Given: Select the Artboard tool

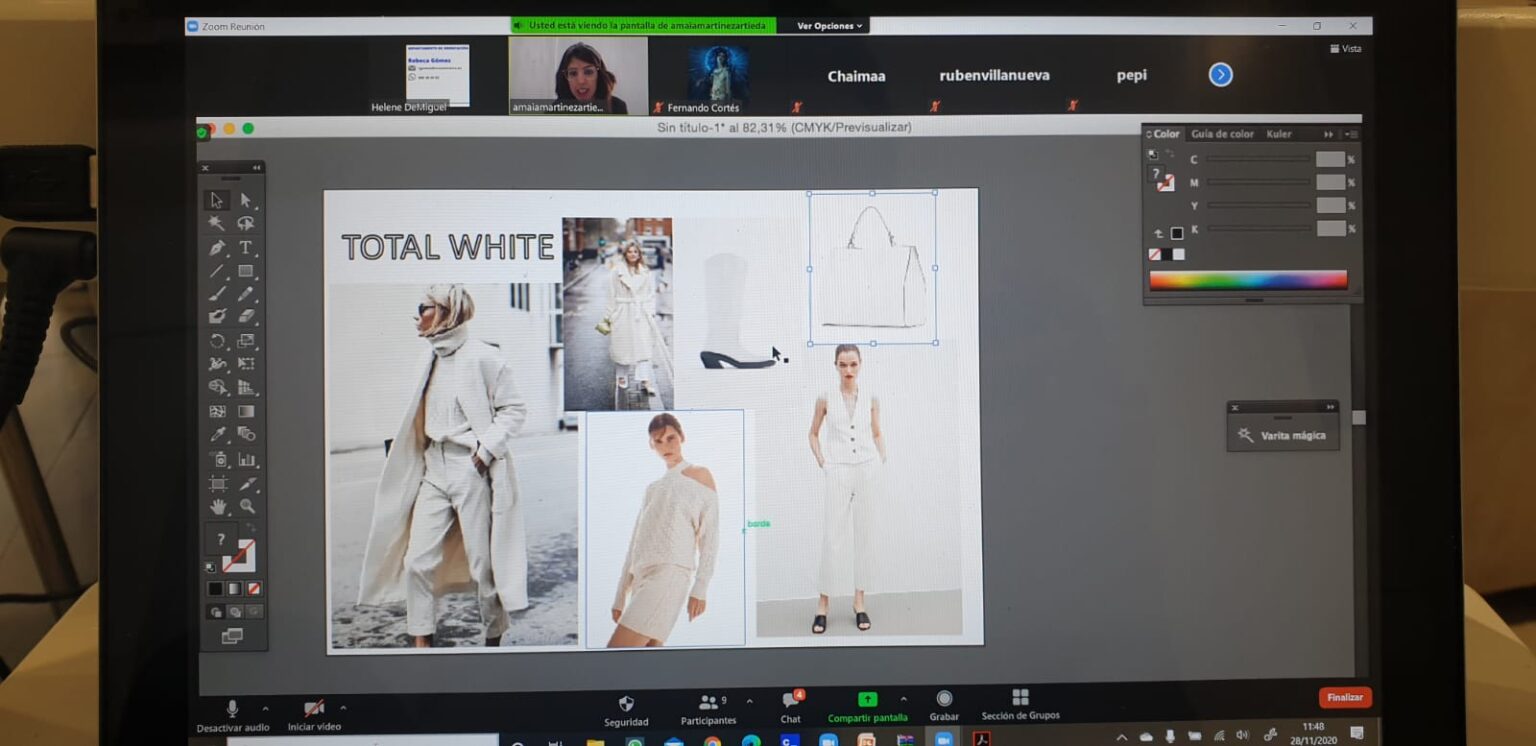Looking at the screenshot, I should [x=217, y=484].
